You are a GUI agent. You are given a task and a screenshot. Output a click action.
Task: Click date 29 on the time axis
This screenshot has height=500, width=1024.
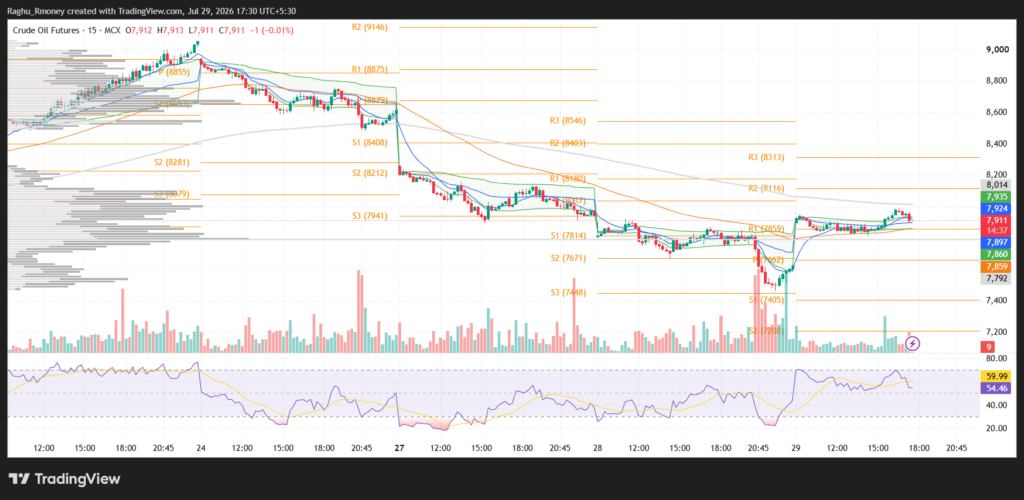[797, 448]
